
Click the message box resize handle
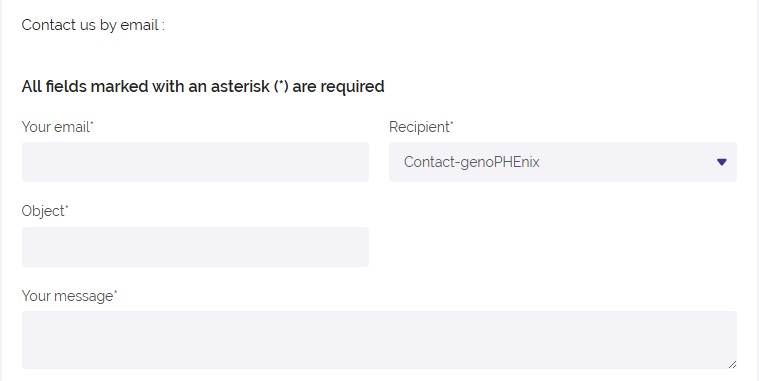[732, 364]
